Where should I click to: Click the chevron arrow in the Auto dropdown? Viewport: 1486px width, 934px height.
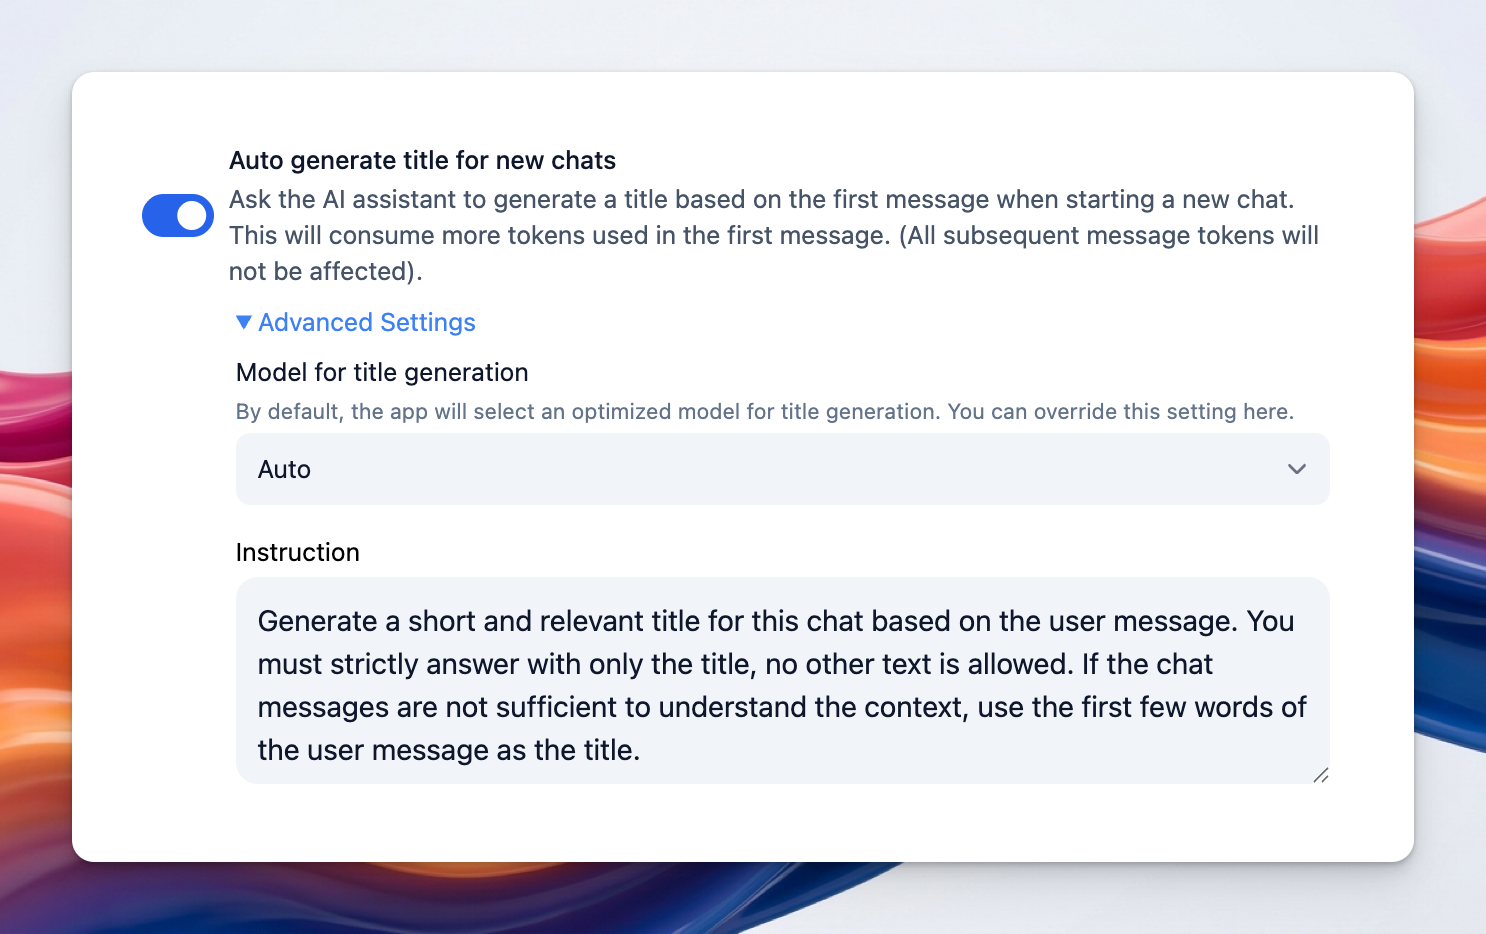coord(1297,469)
